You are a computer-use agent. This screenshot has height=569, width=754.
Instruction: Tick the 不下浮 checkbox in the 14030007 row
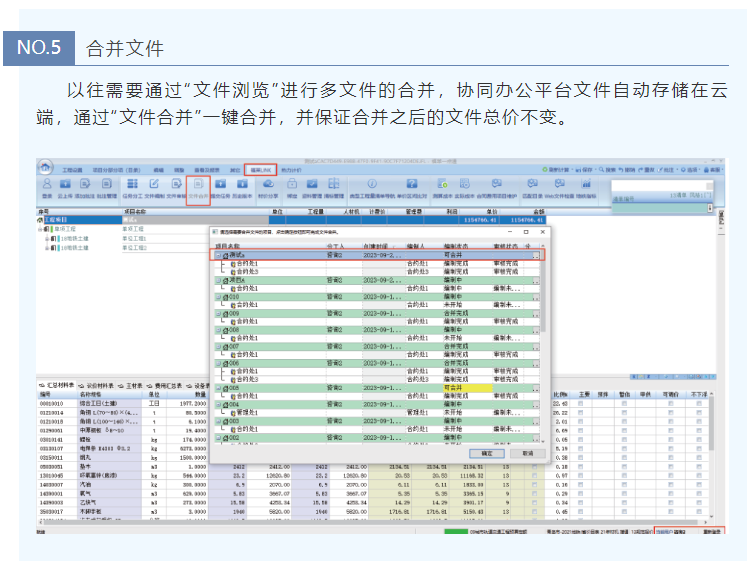699,485
